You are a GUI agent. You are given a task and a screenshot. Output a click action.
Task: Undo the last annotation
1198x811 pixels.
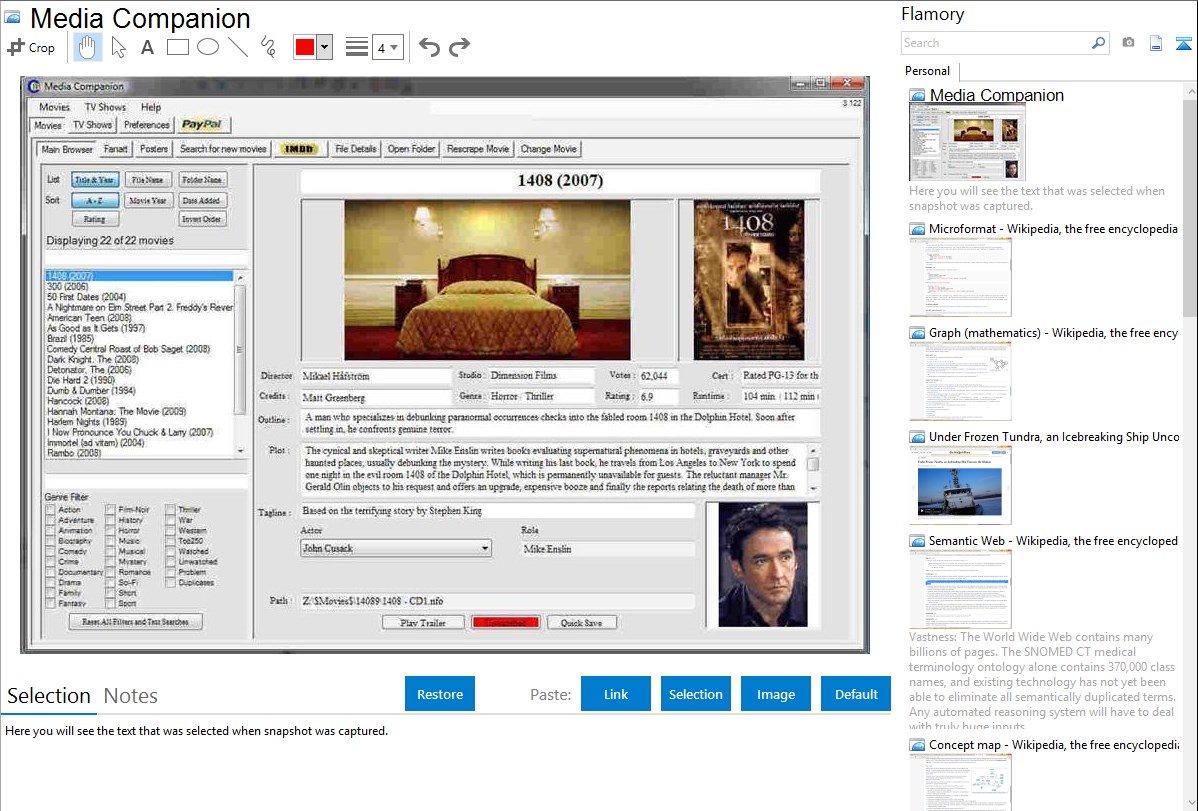pos(429,47)
